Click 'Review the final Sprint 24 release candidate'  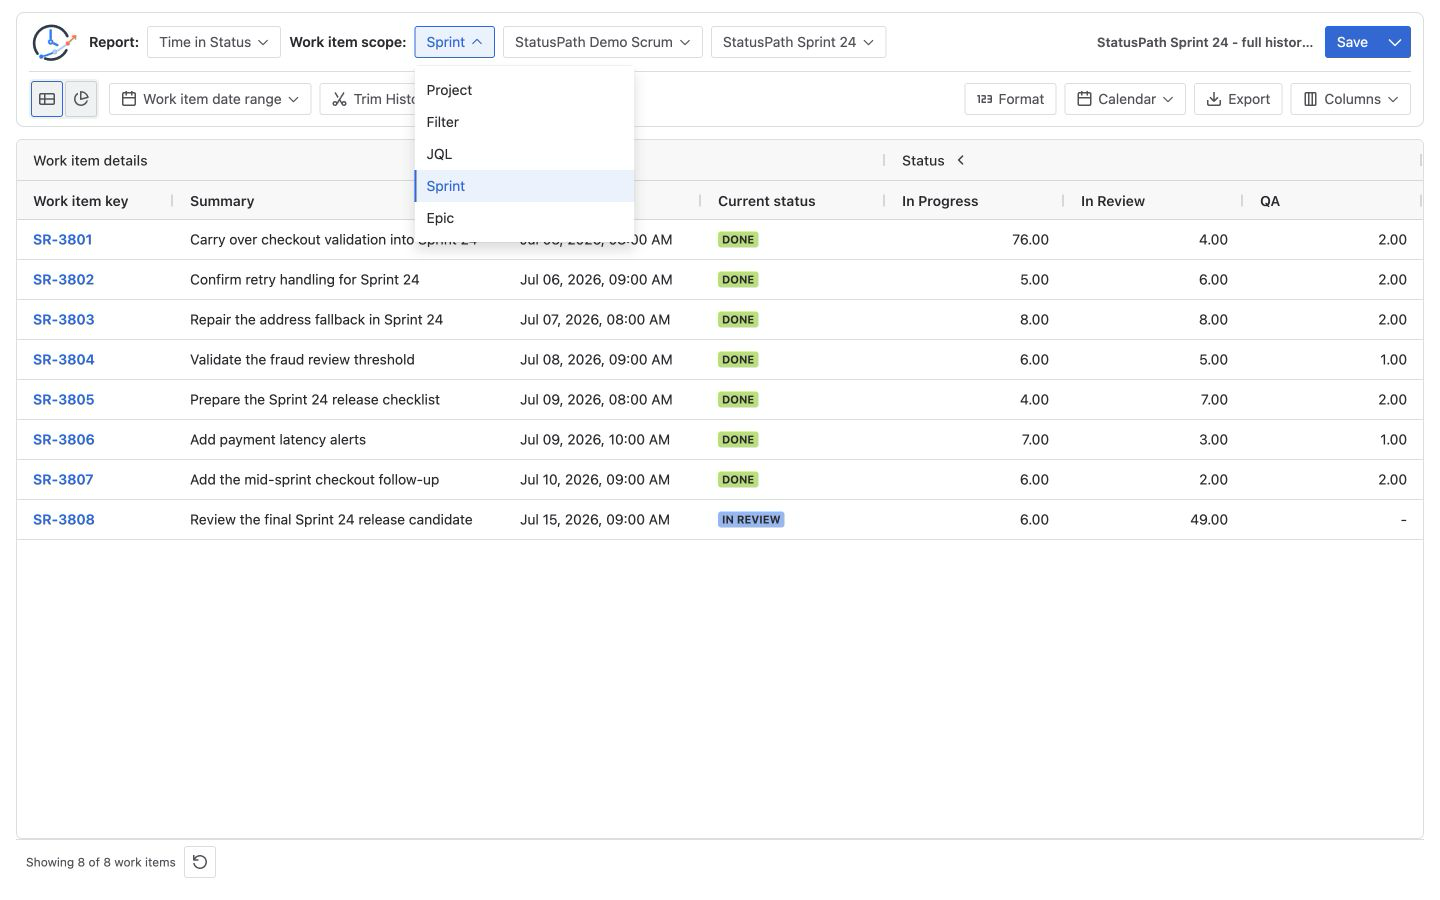(x=331, y=520)
